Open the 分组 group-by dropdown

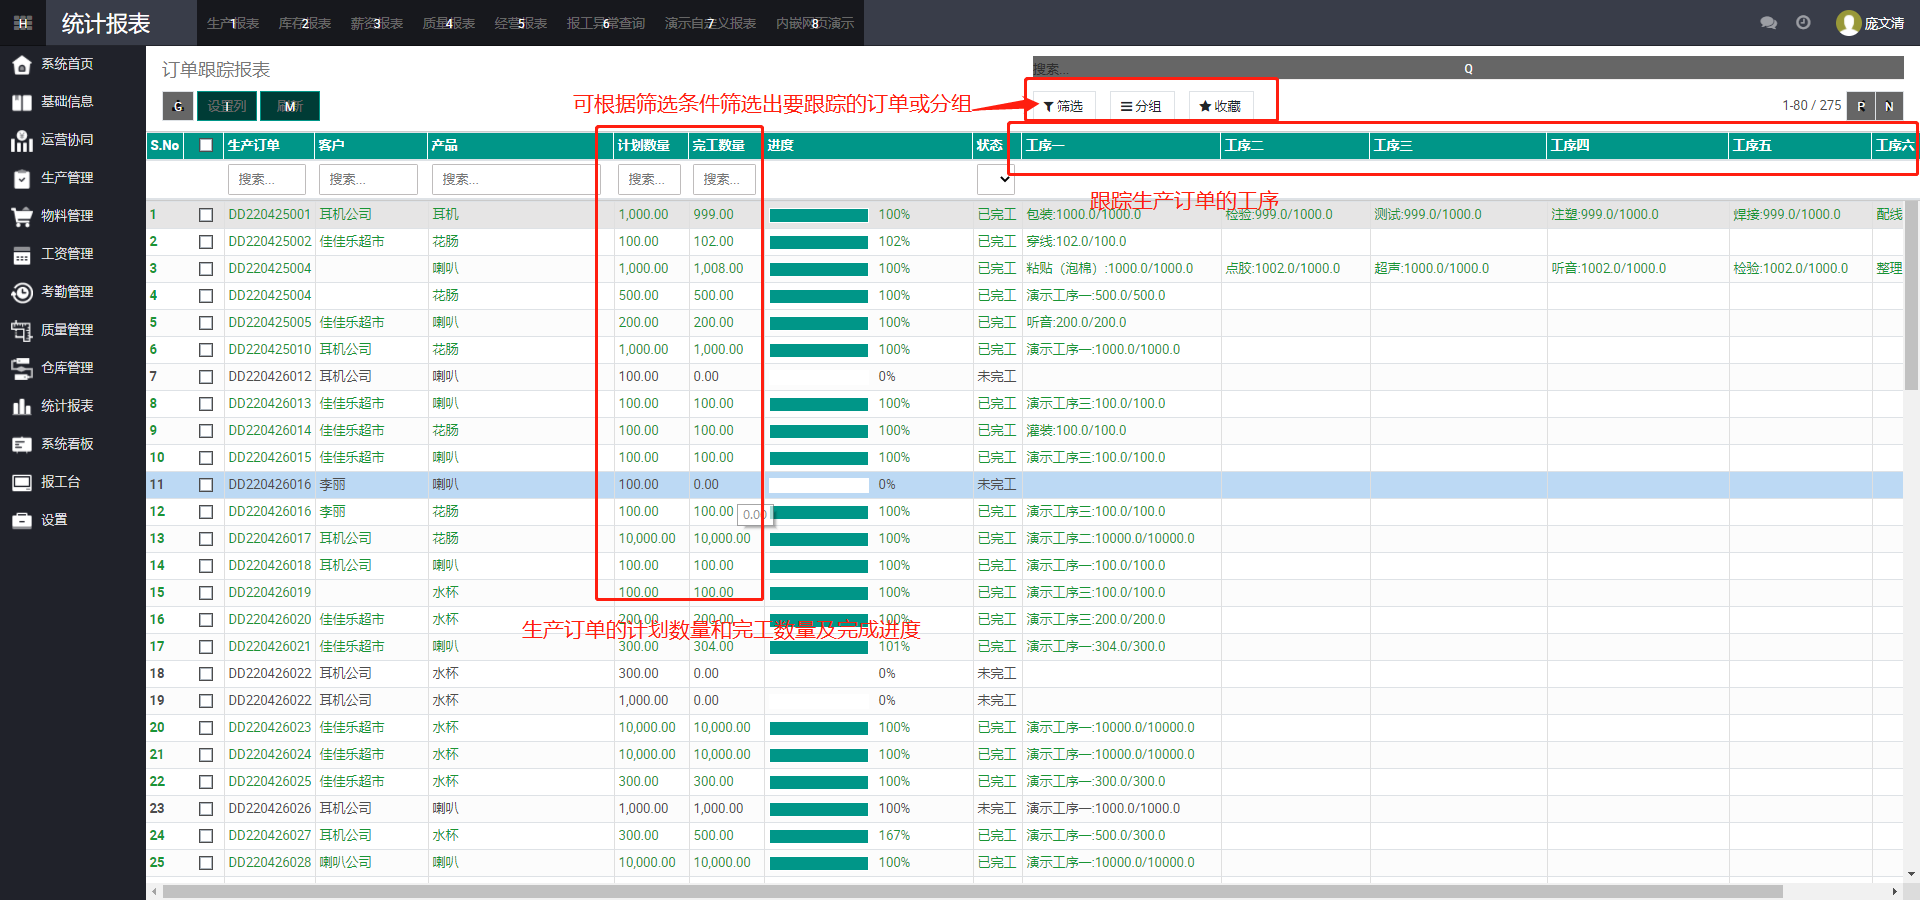click(x=1141, y=106)
